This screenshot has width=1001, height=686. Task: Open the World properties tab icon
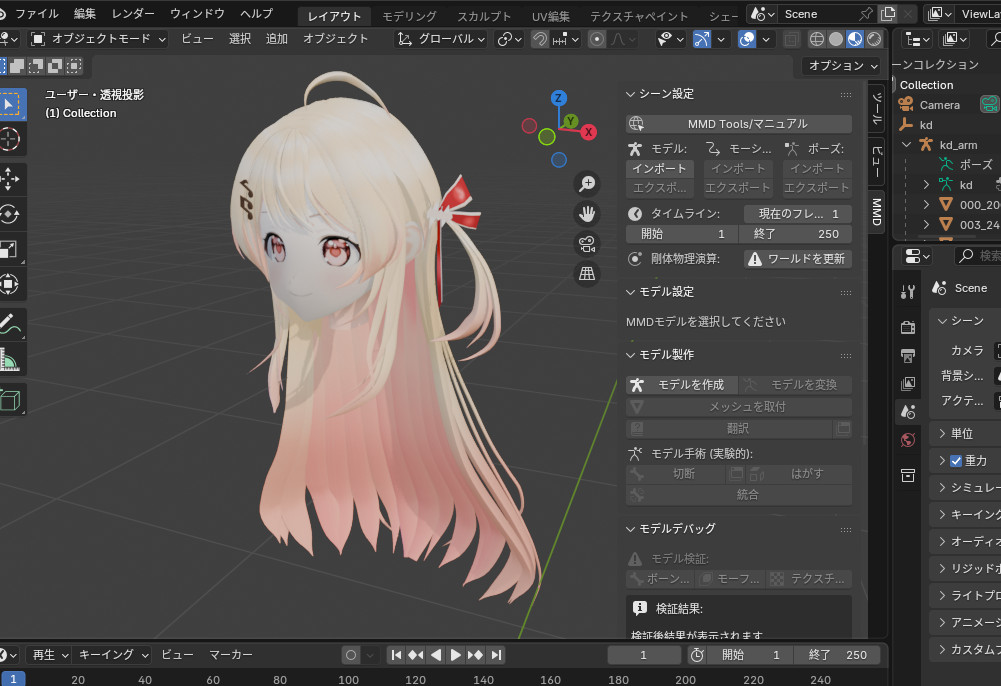(908, 439)
